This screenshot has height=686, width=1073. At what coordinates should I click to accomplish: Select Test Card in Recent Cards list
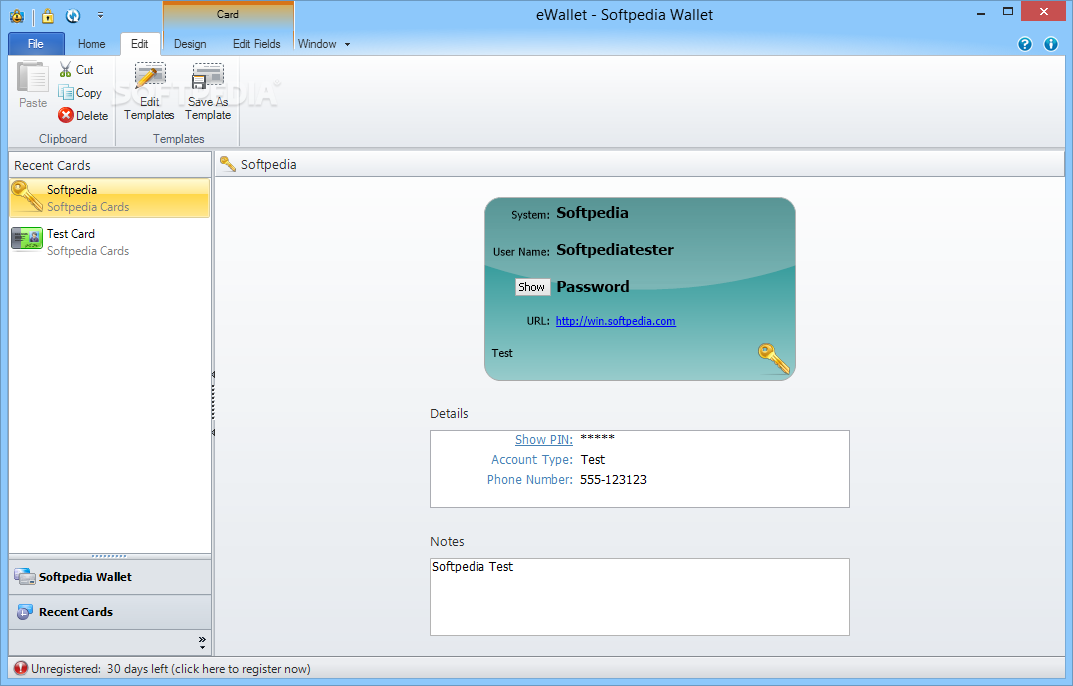pos(109,242)
